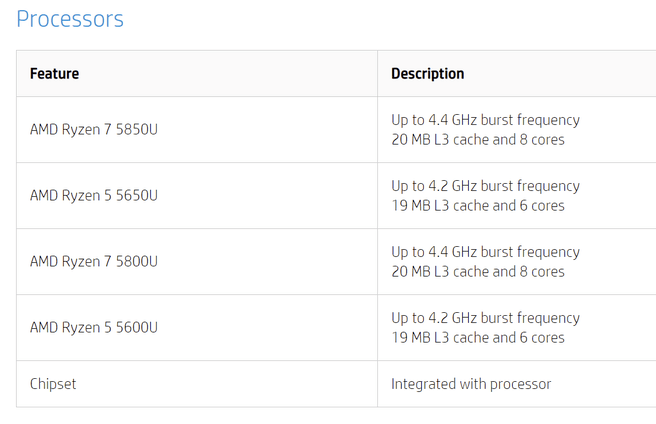
Task: Click L3 cache line in Ryzen 5 5600U row
Action: pyautogui.click(x=478, y=338)
